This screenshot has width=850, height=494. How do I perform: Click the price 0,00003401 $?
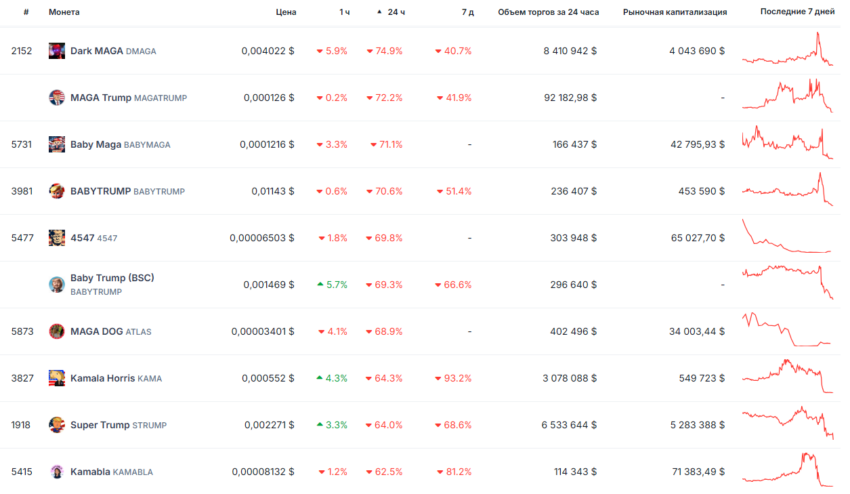263,331
